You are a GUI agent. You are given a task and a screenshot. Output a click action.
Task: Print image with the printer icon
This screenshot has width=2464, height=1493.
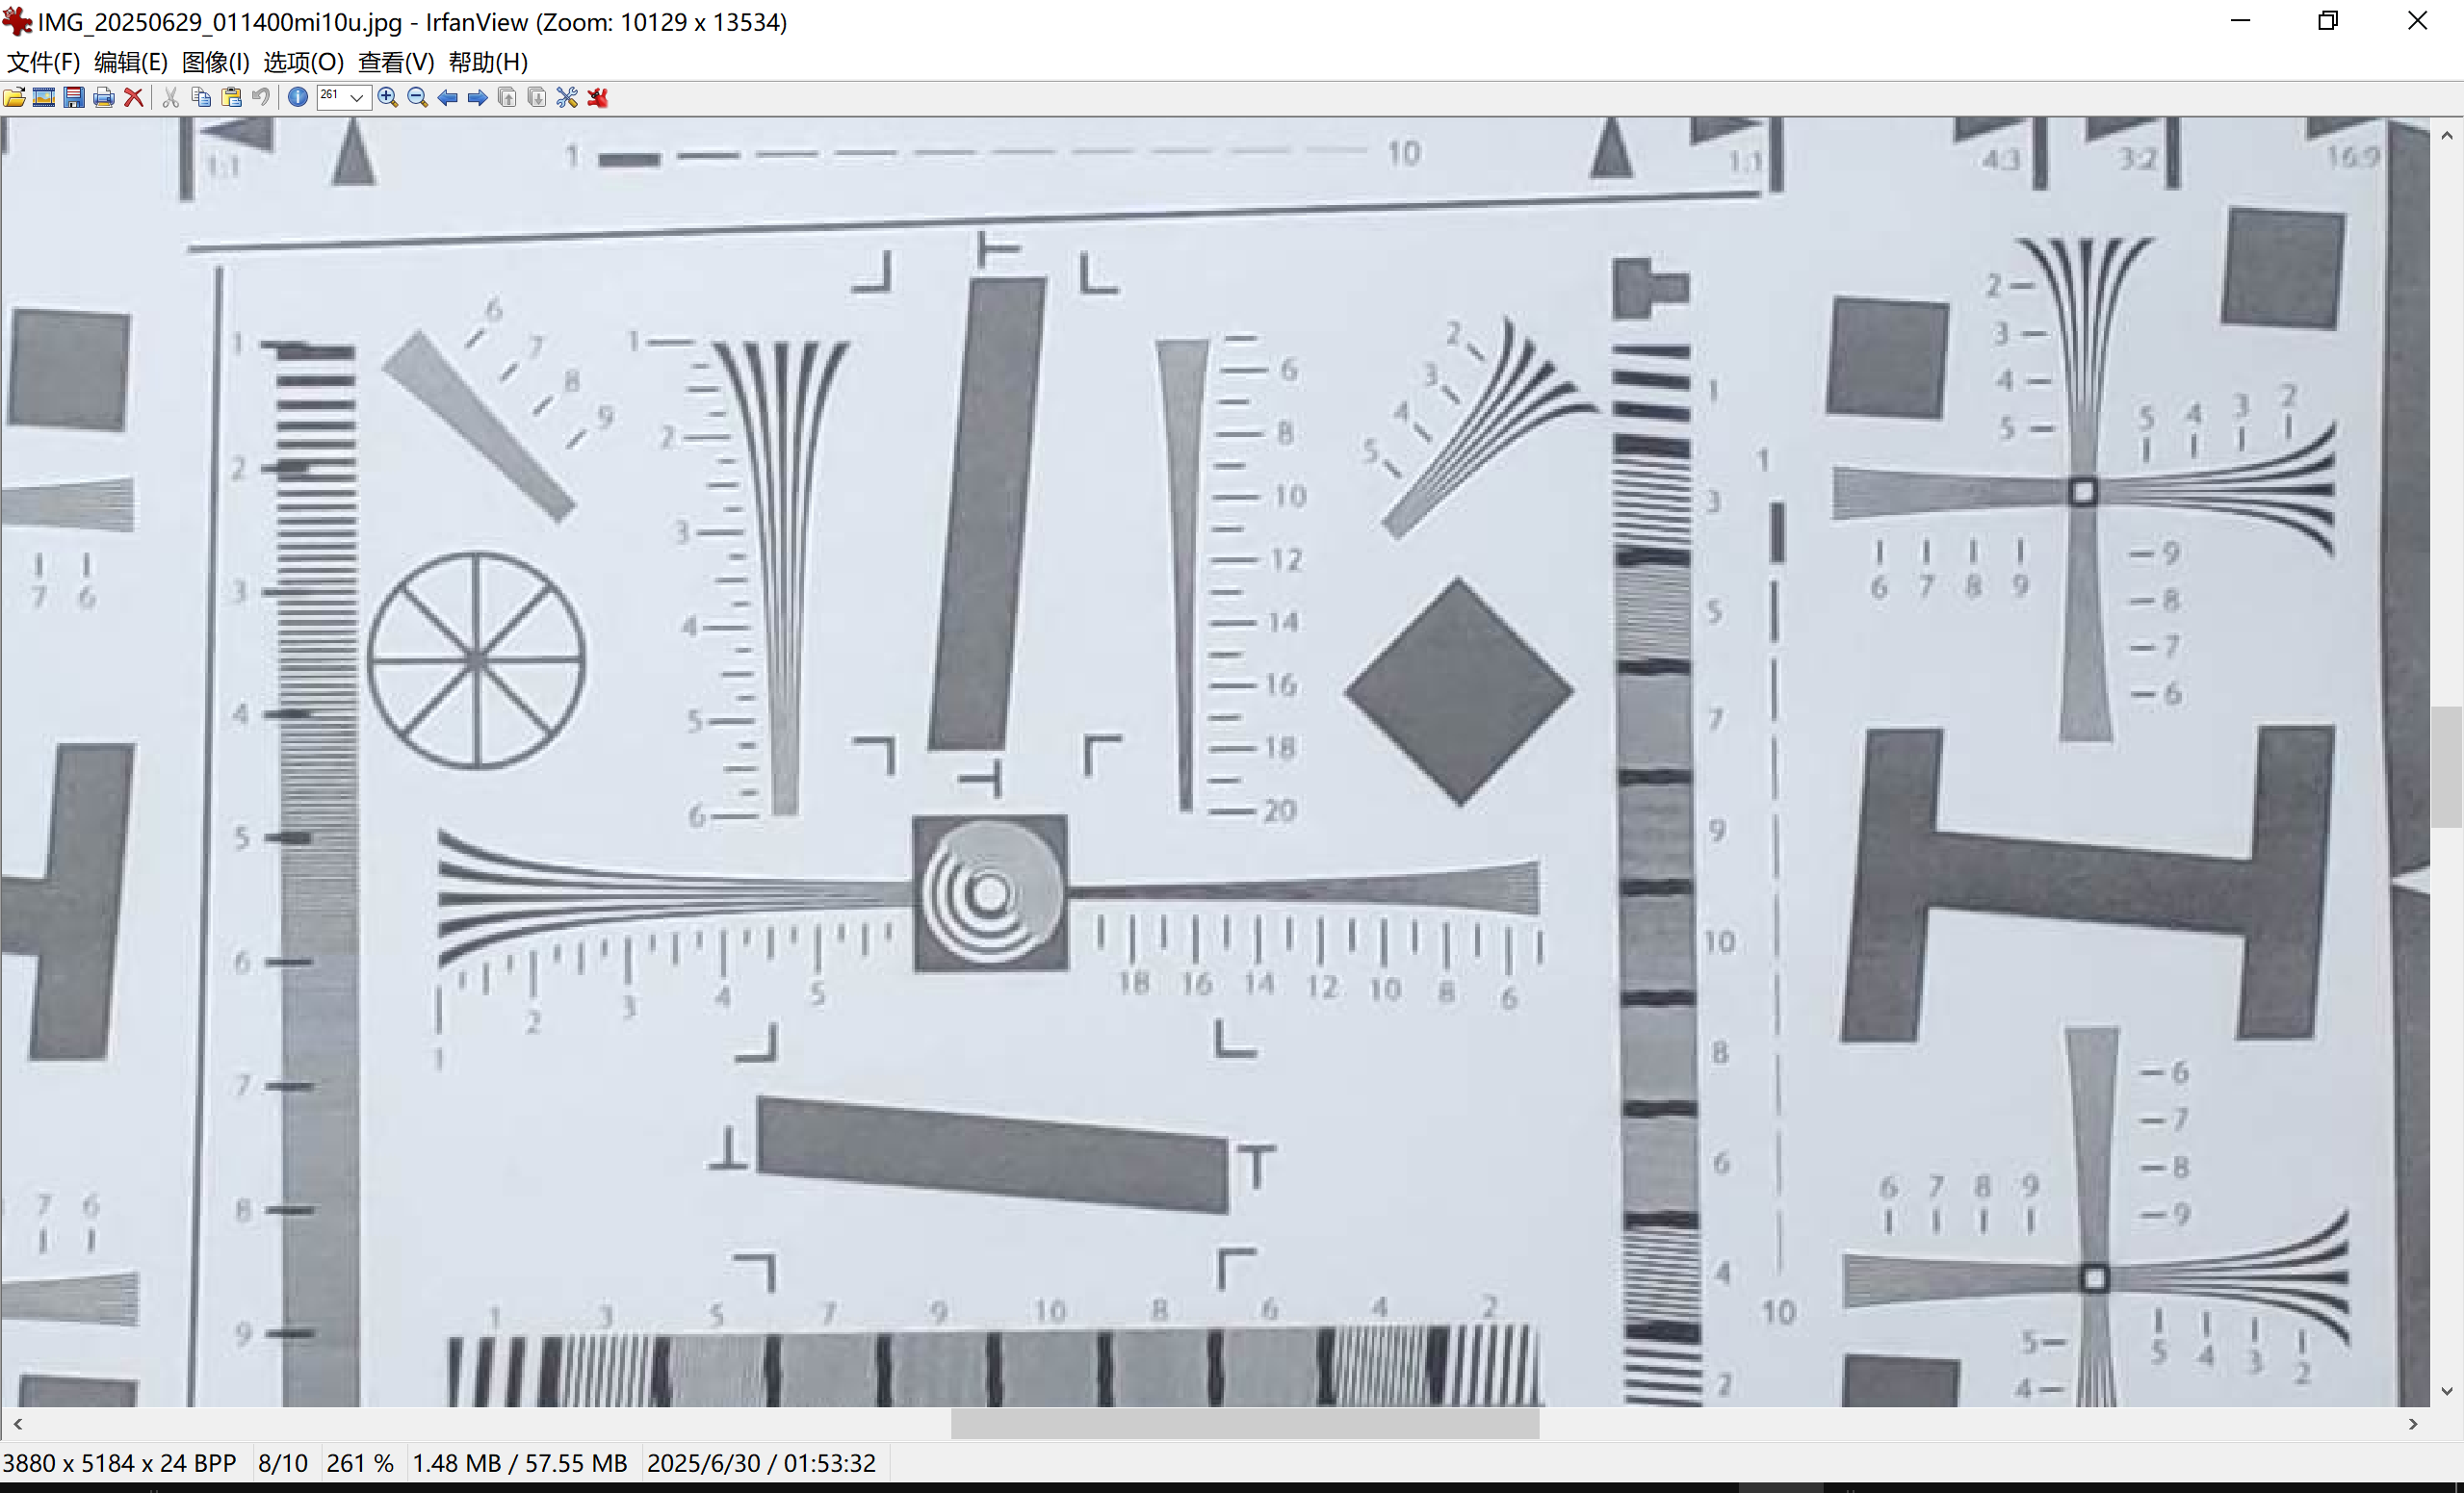[103, 97]
